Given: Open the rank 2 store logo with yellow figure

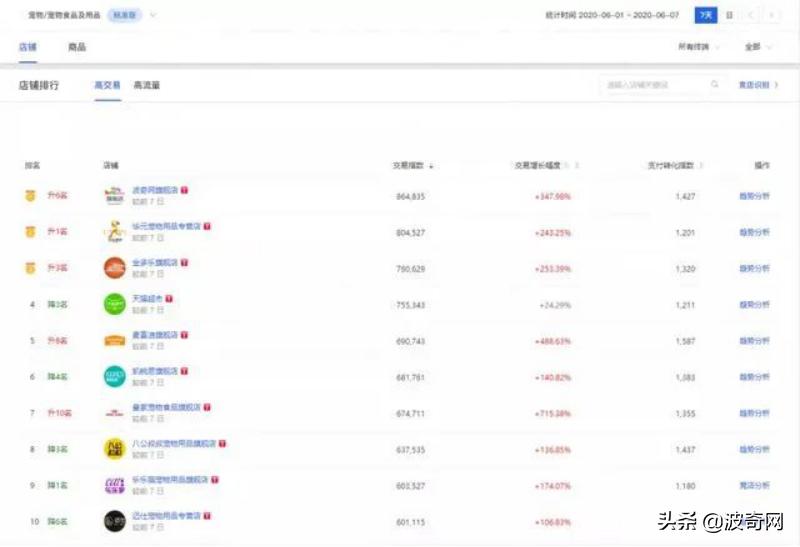Looking at the screenshot, I should click(115, 232).
